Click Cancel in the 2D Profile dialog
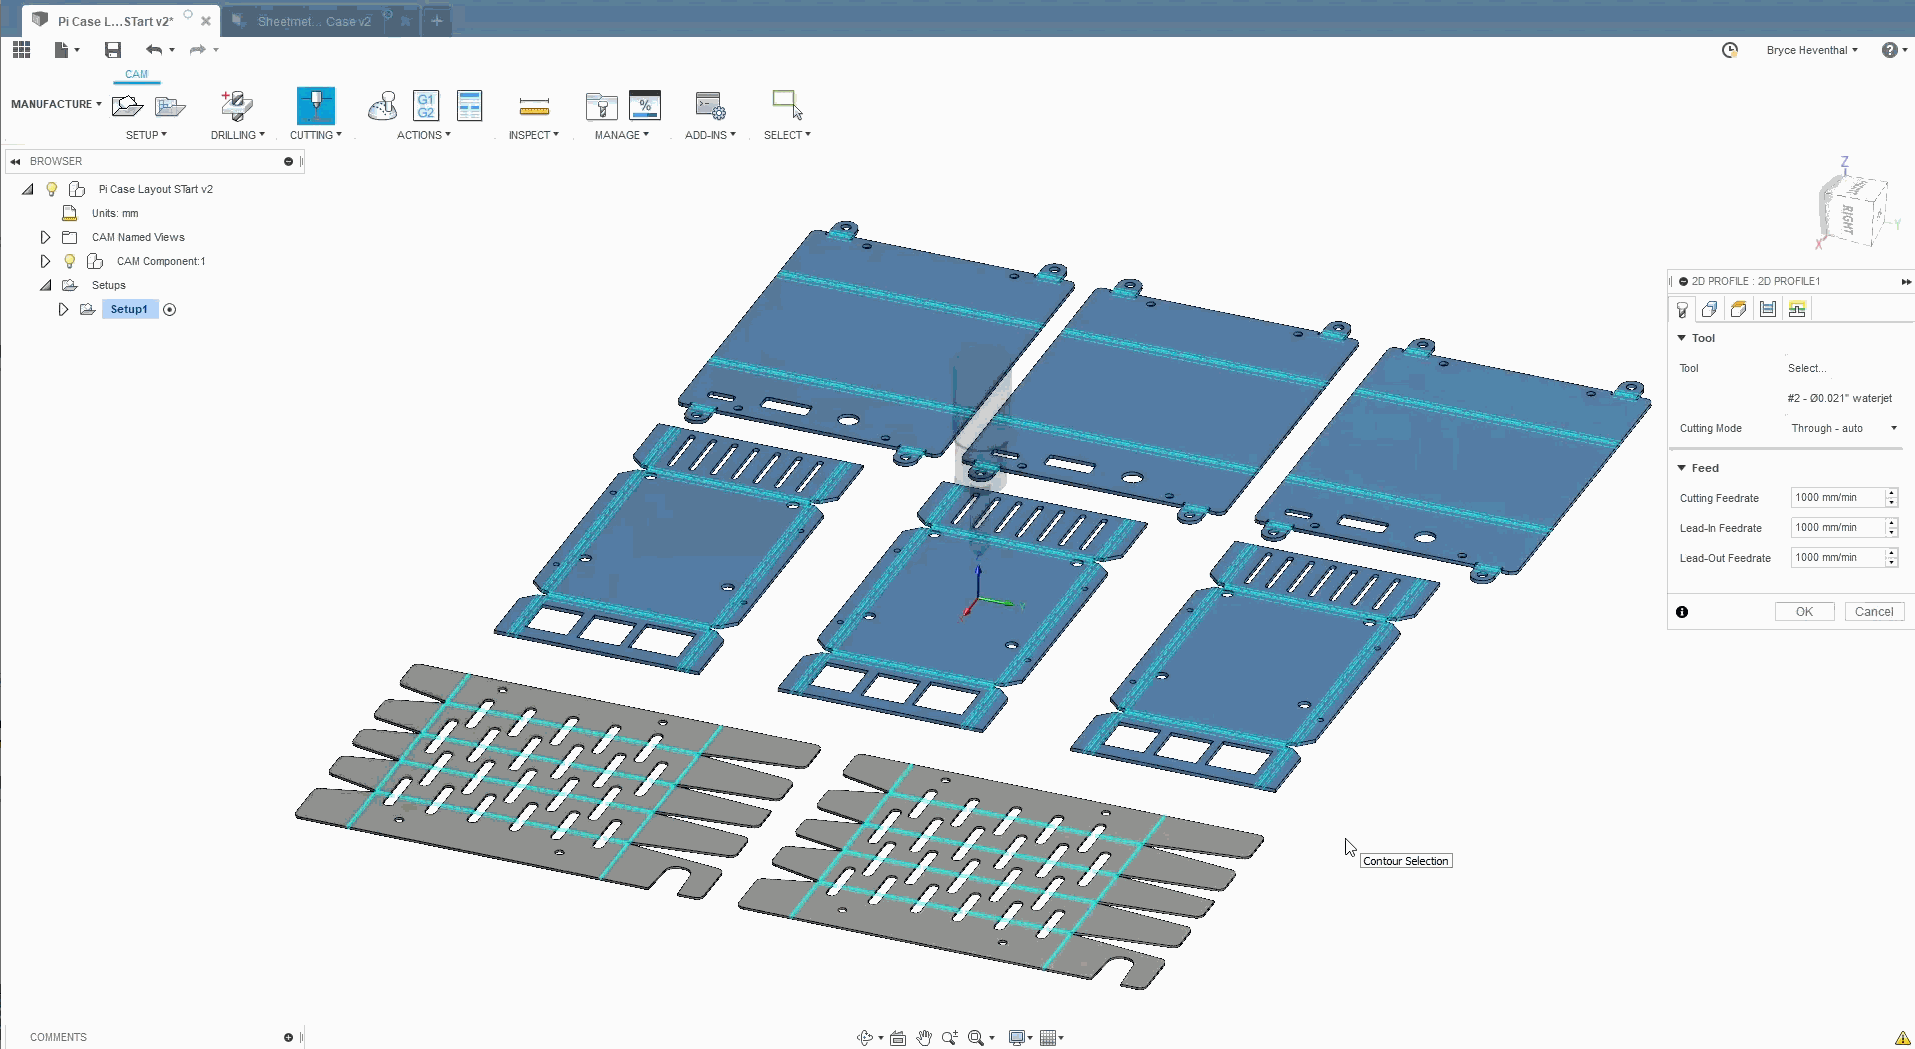Screen dimensions: 1915x1049 (1874, 612)
